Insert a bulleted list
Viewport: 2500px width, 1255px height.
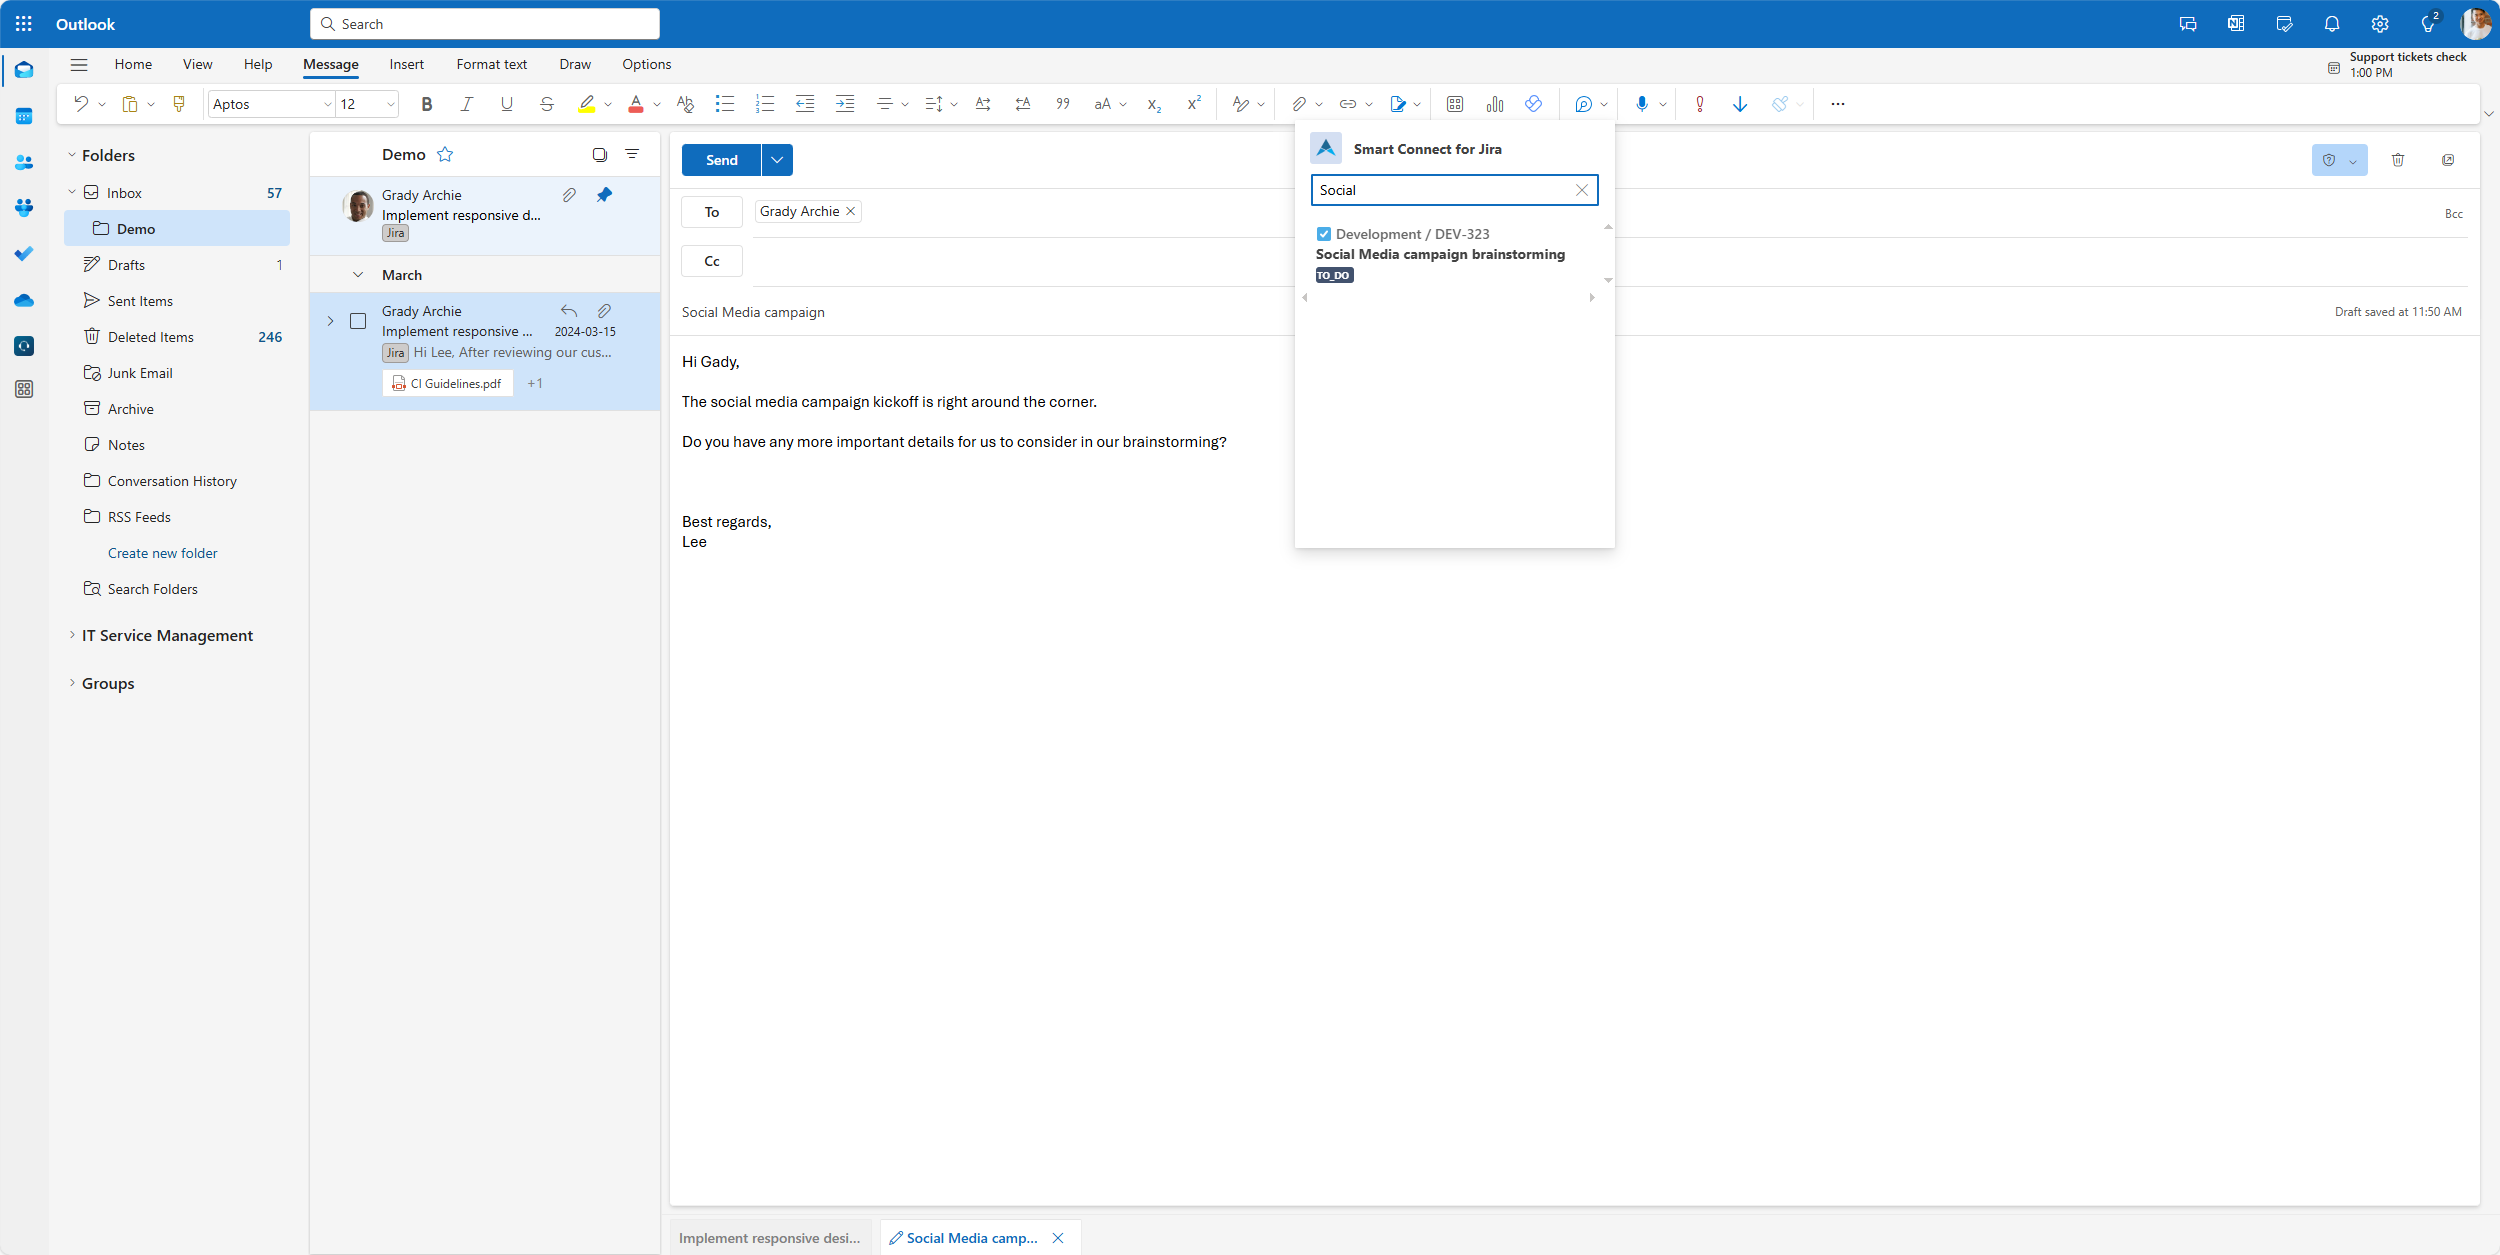pyautogui.click(x=725, y=104)
